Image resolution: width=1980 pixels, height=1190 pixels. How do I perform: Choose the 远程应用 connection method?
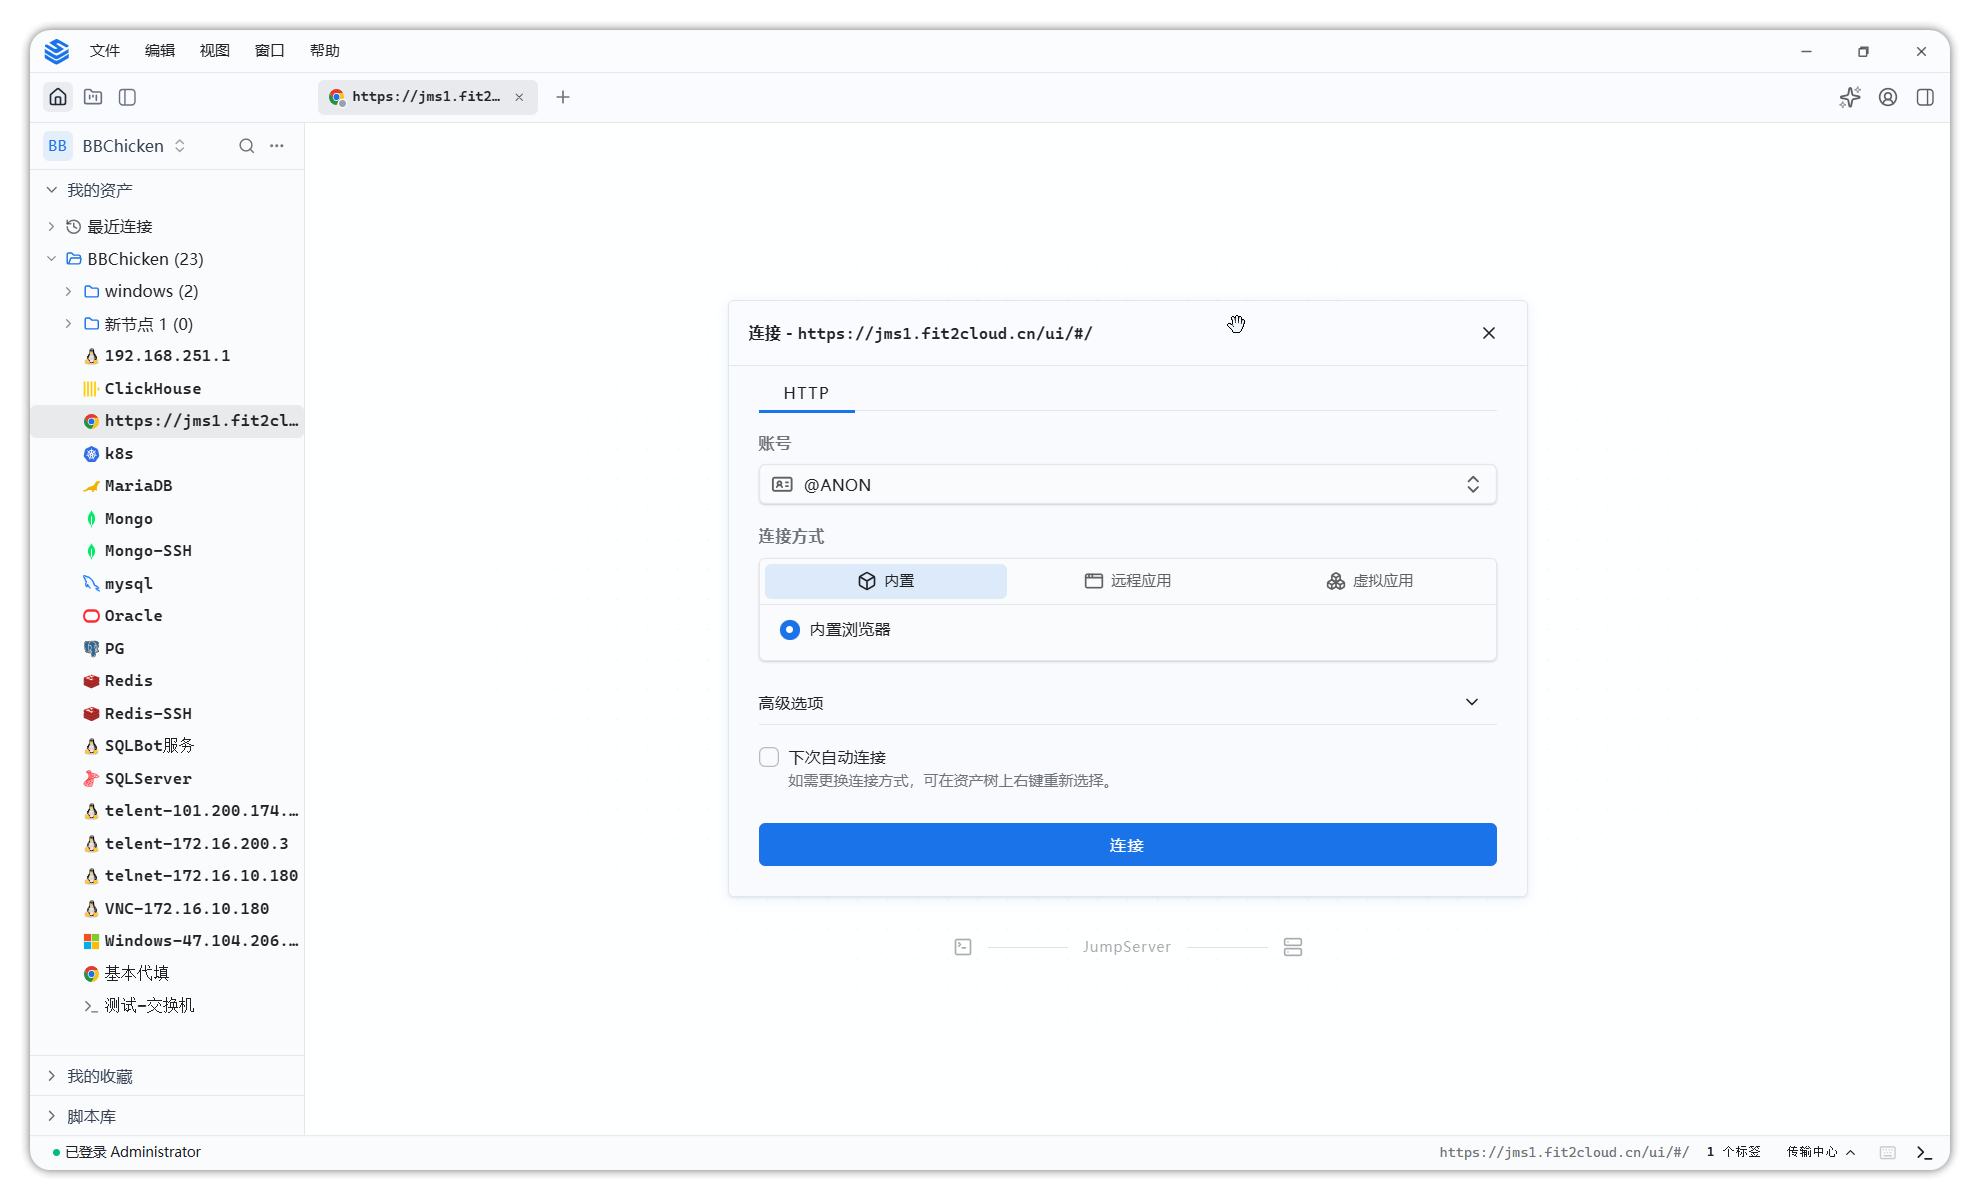[1127, 581]
